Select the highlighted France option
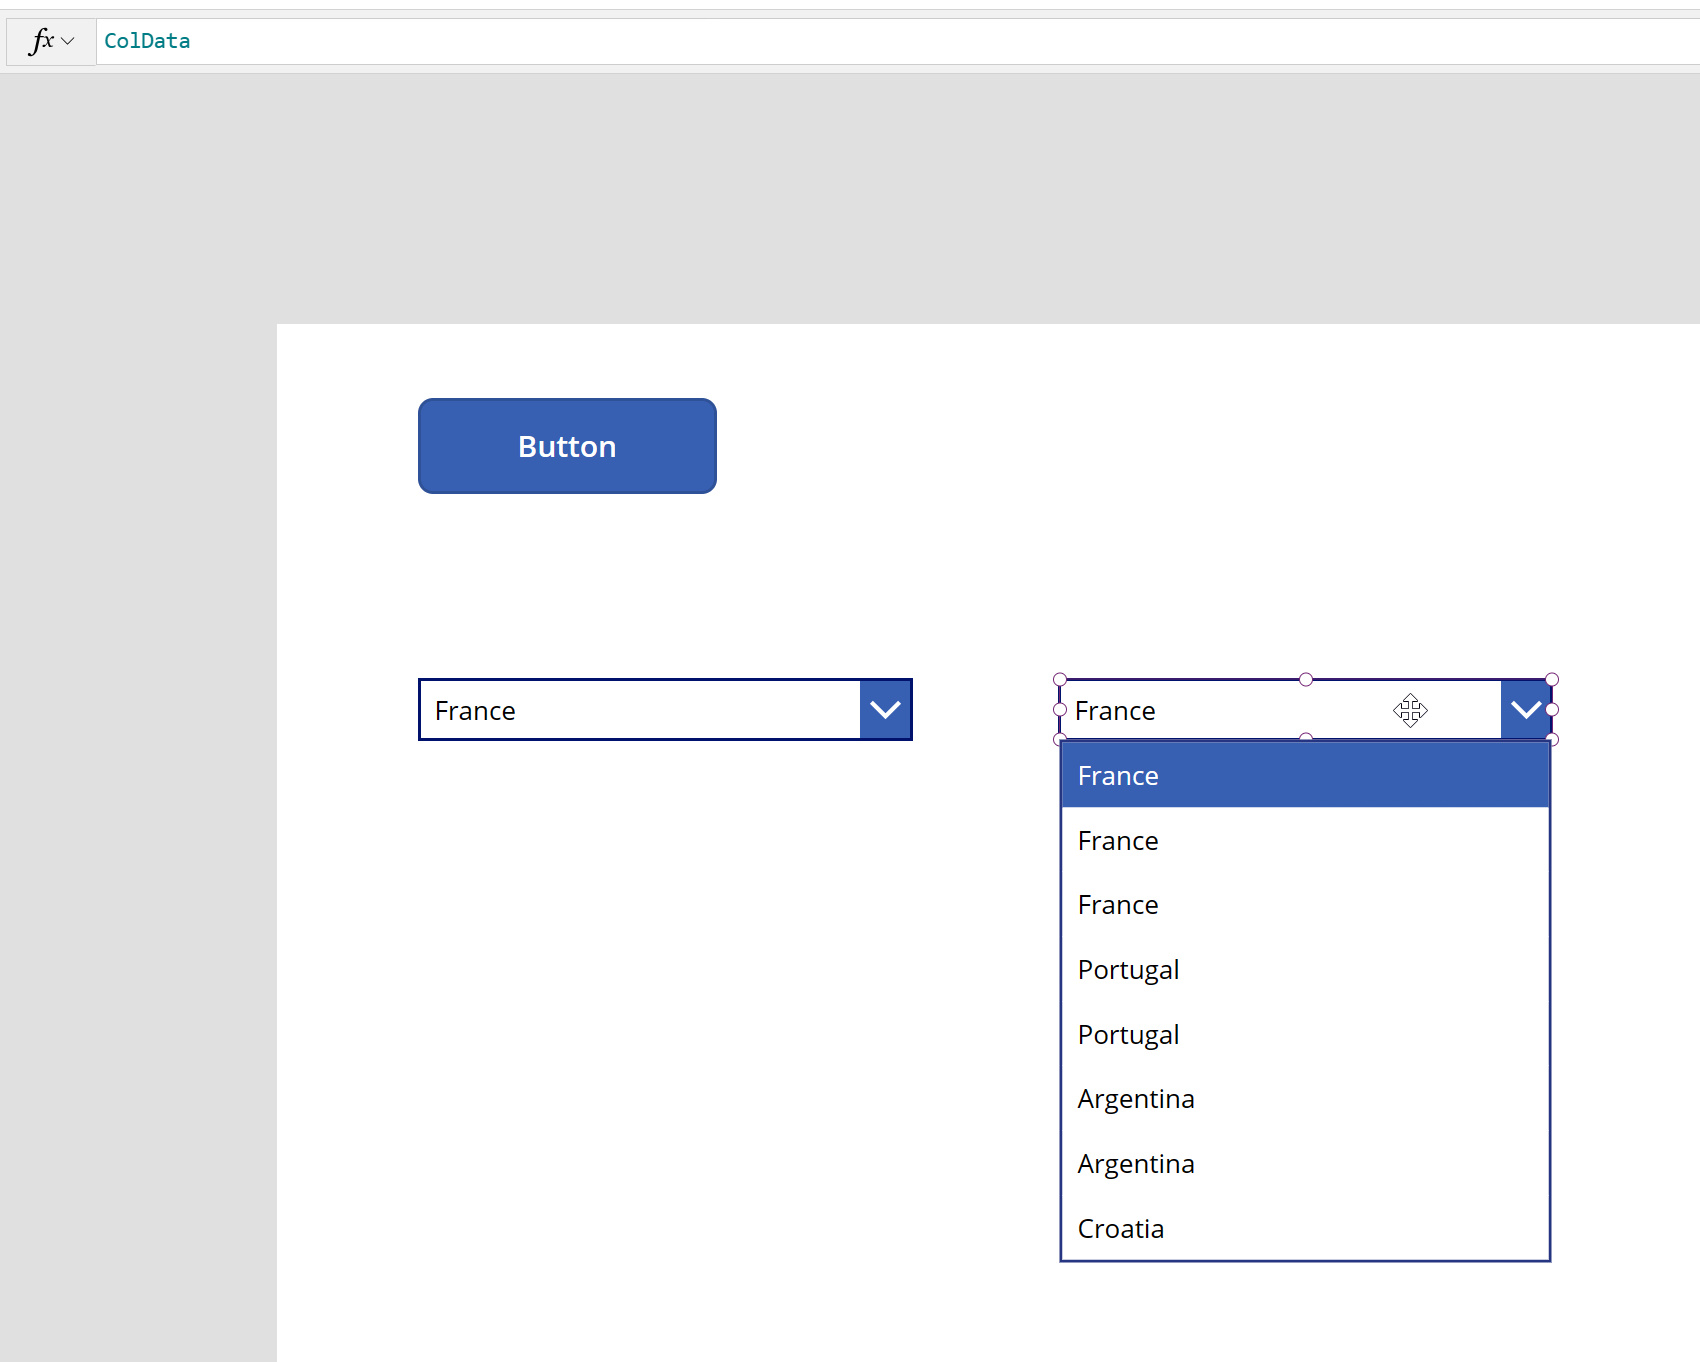 point(1117,775)
